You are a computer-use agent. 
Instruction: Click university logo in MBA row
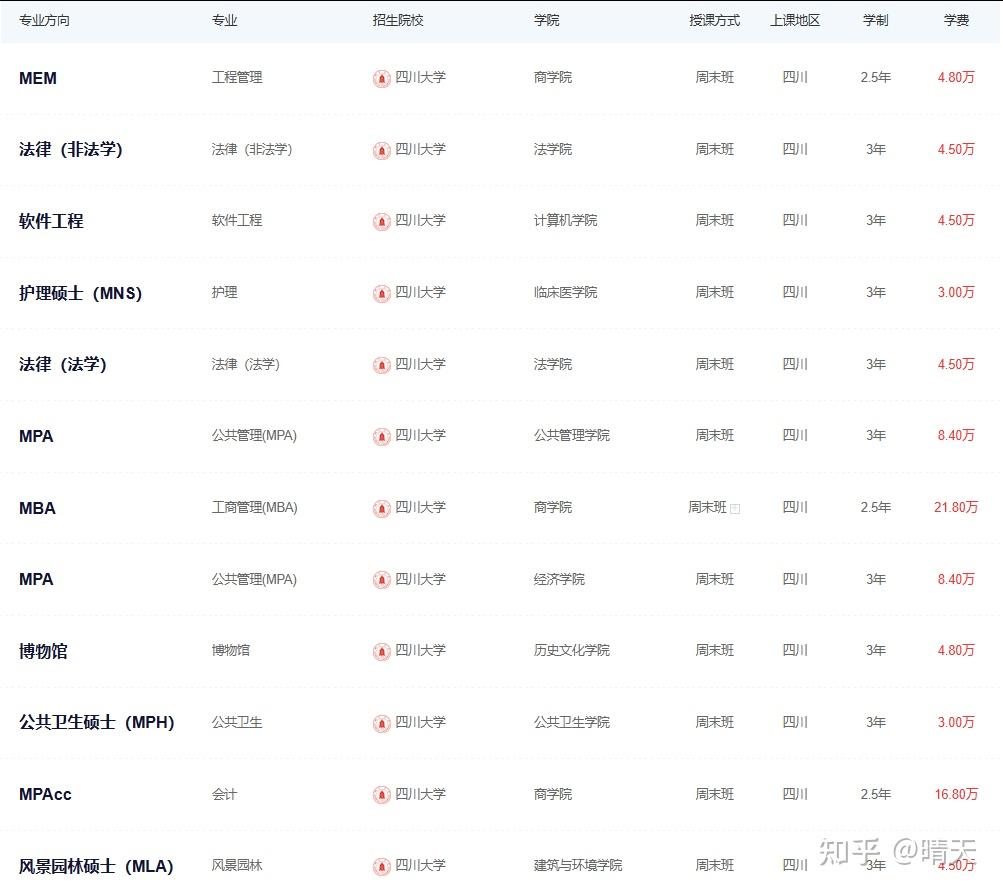[x=382, y=509]
